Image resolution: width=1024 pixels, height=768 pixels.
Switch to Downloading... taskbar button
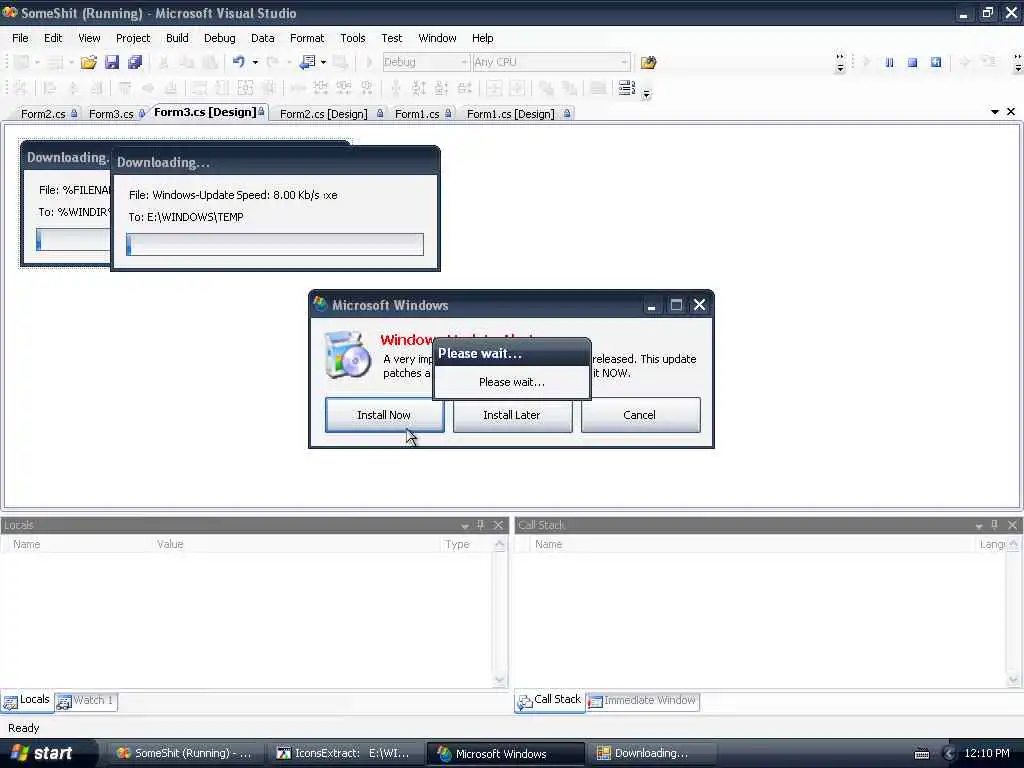click(650, 754)
